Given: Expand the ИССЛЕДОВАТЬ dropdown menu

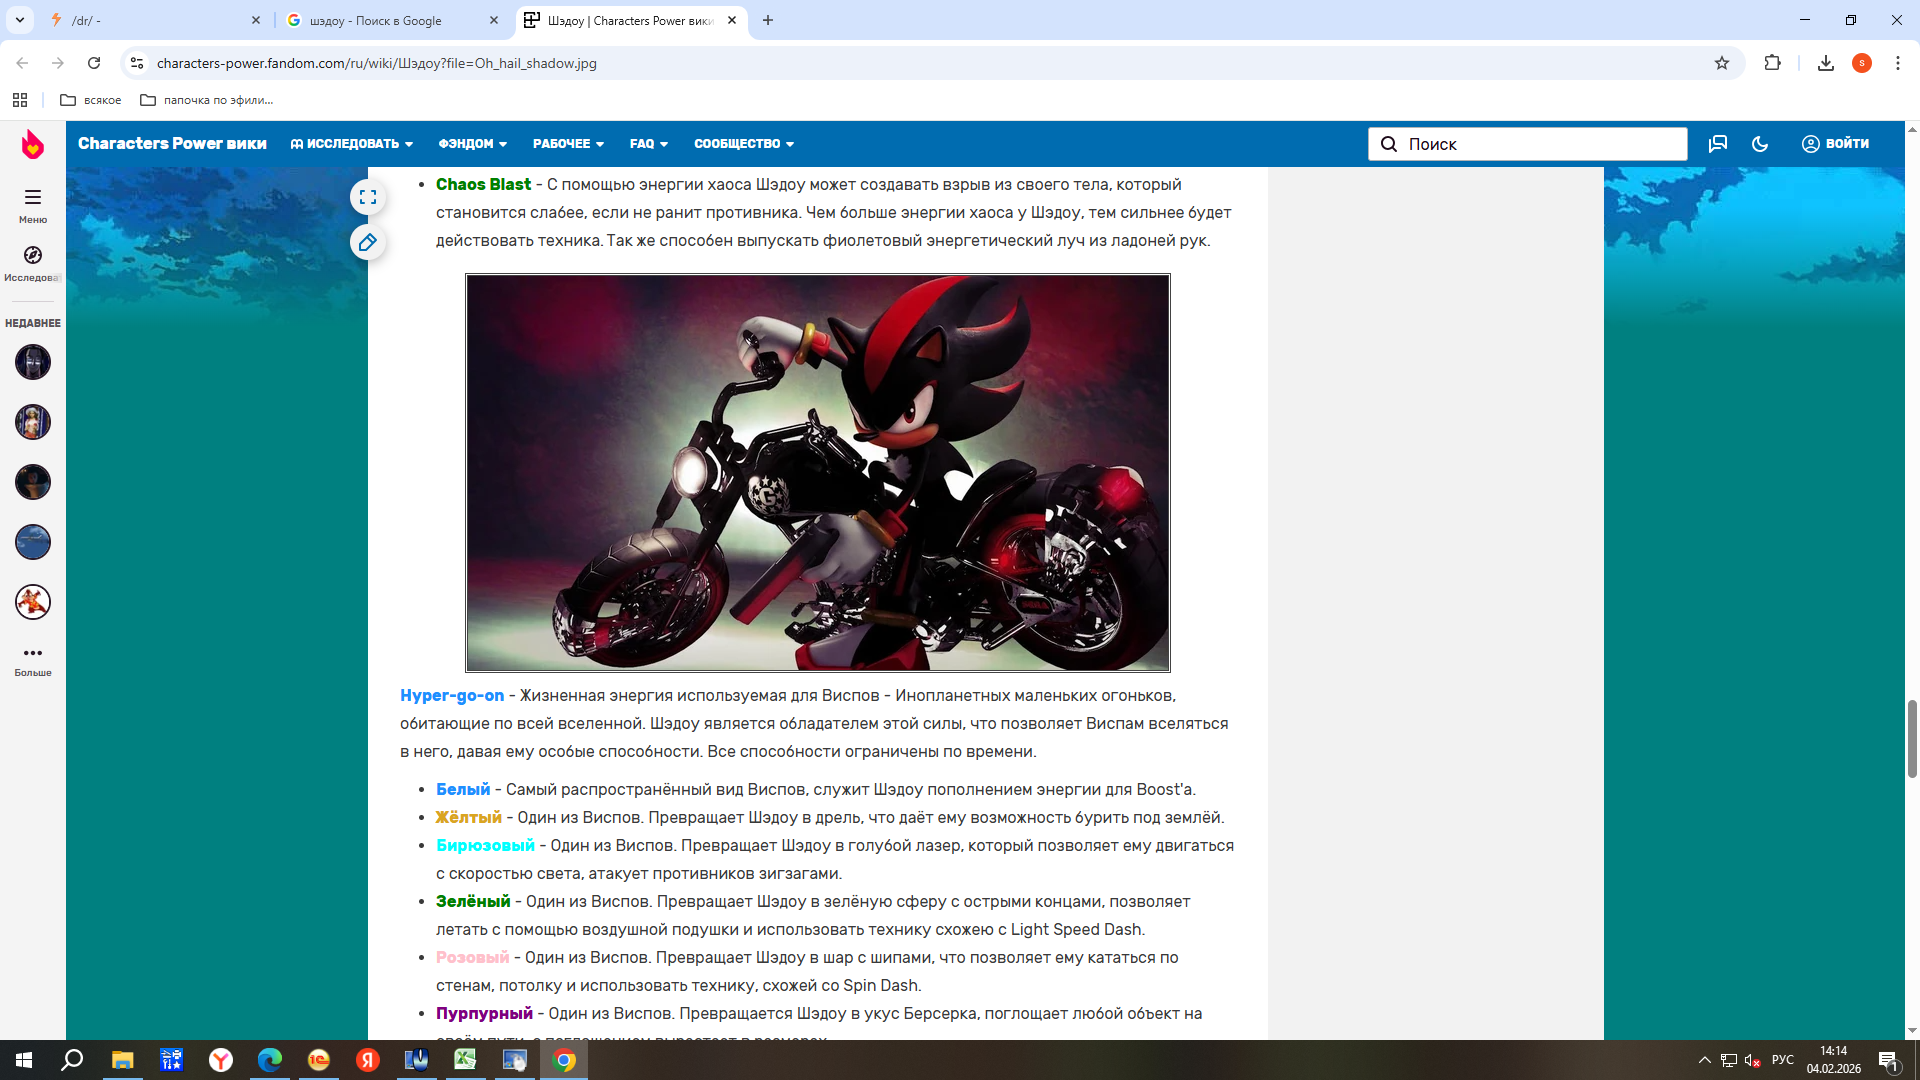Looking at the screenshot, I should (x=352, y=144).
